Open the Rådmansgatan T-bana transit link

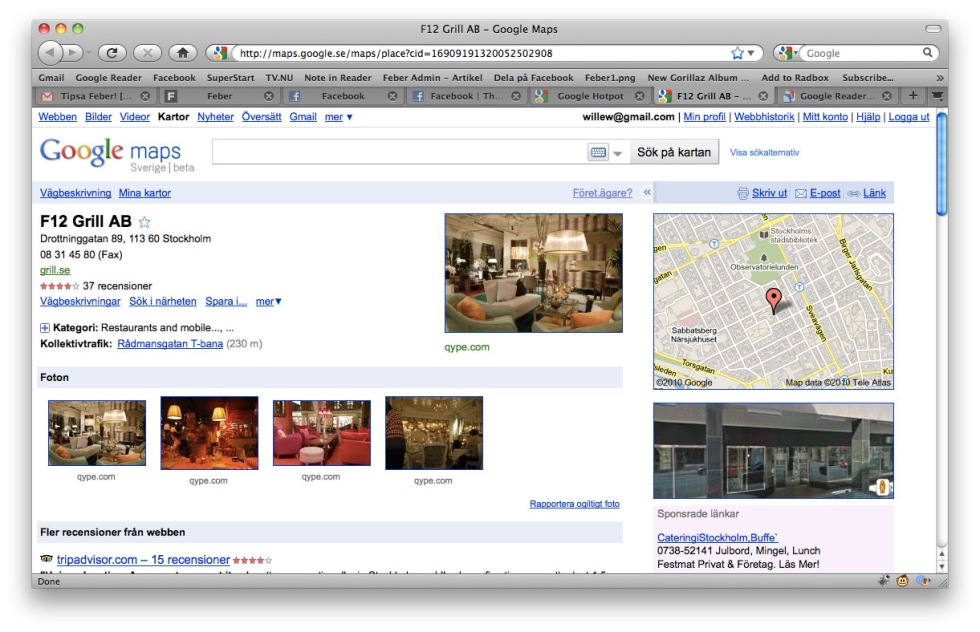click(170, 344)
